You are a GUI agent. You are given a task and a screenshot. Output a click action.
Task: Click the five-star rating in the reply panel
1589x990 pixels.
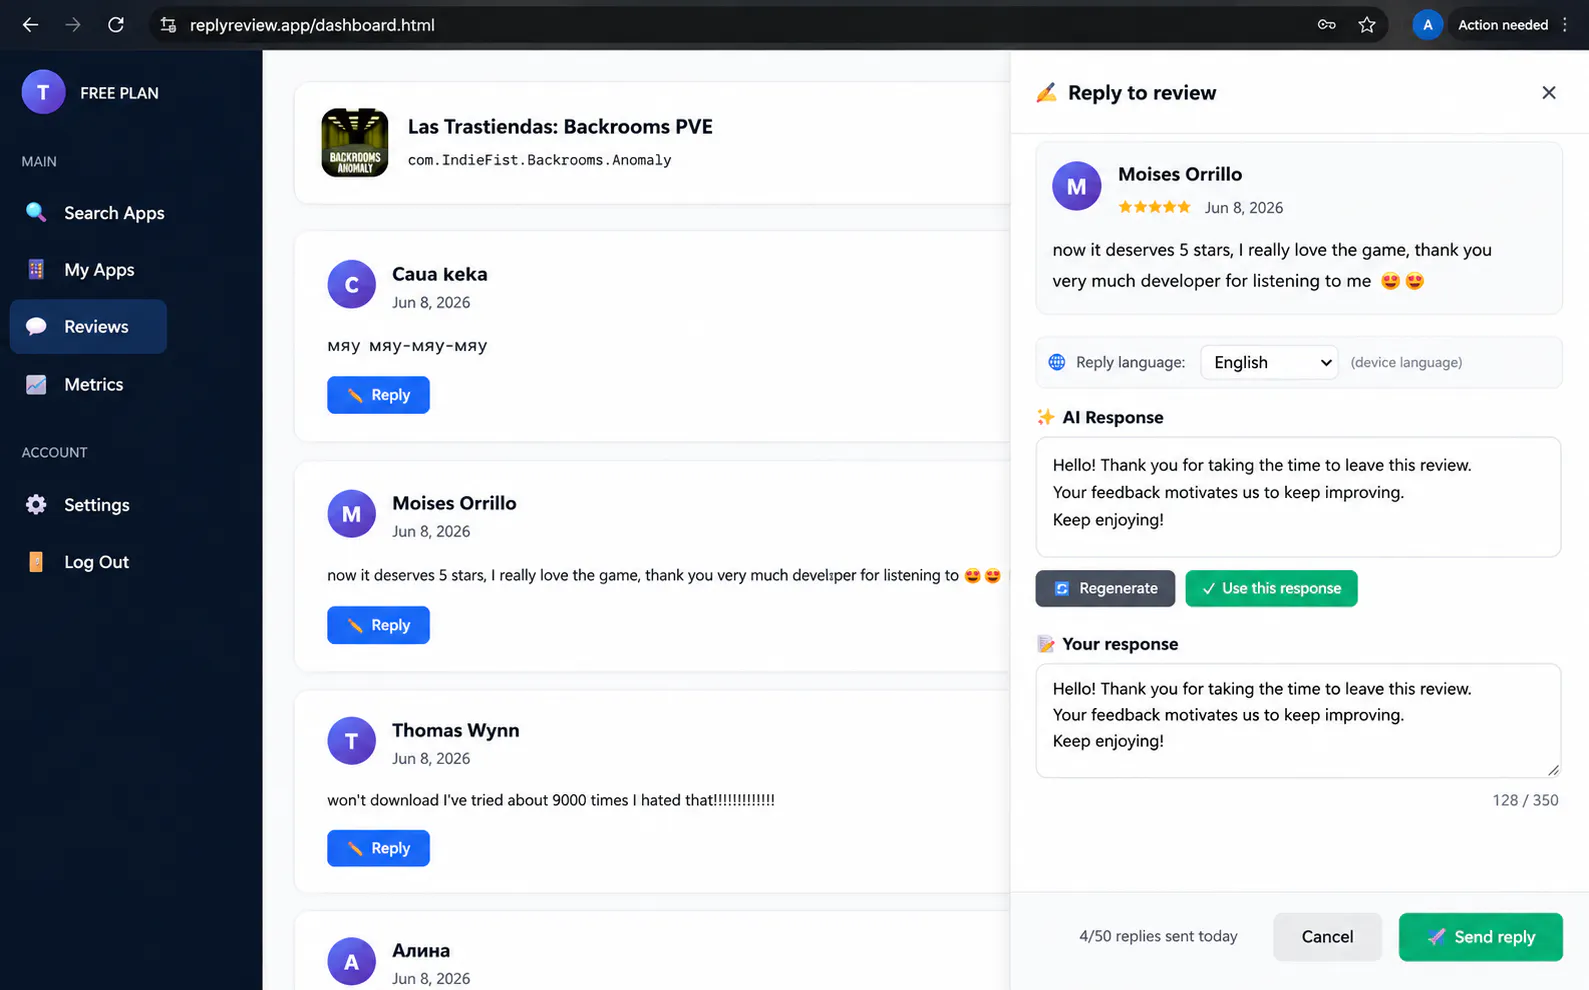coord(1154,207)
